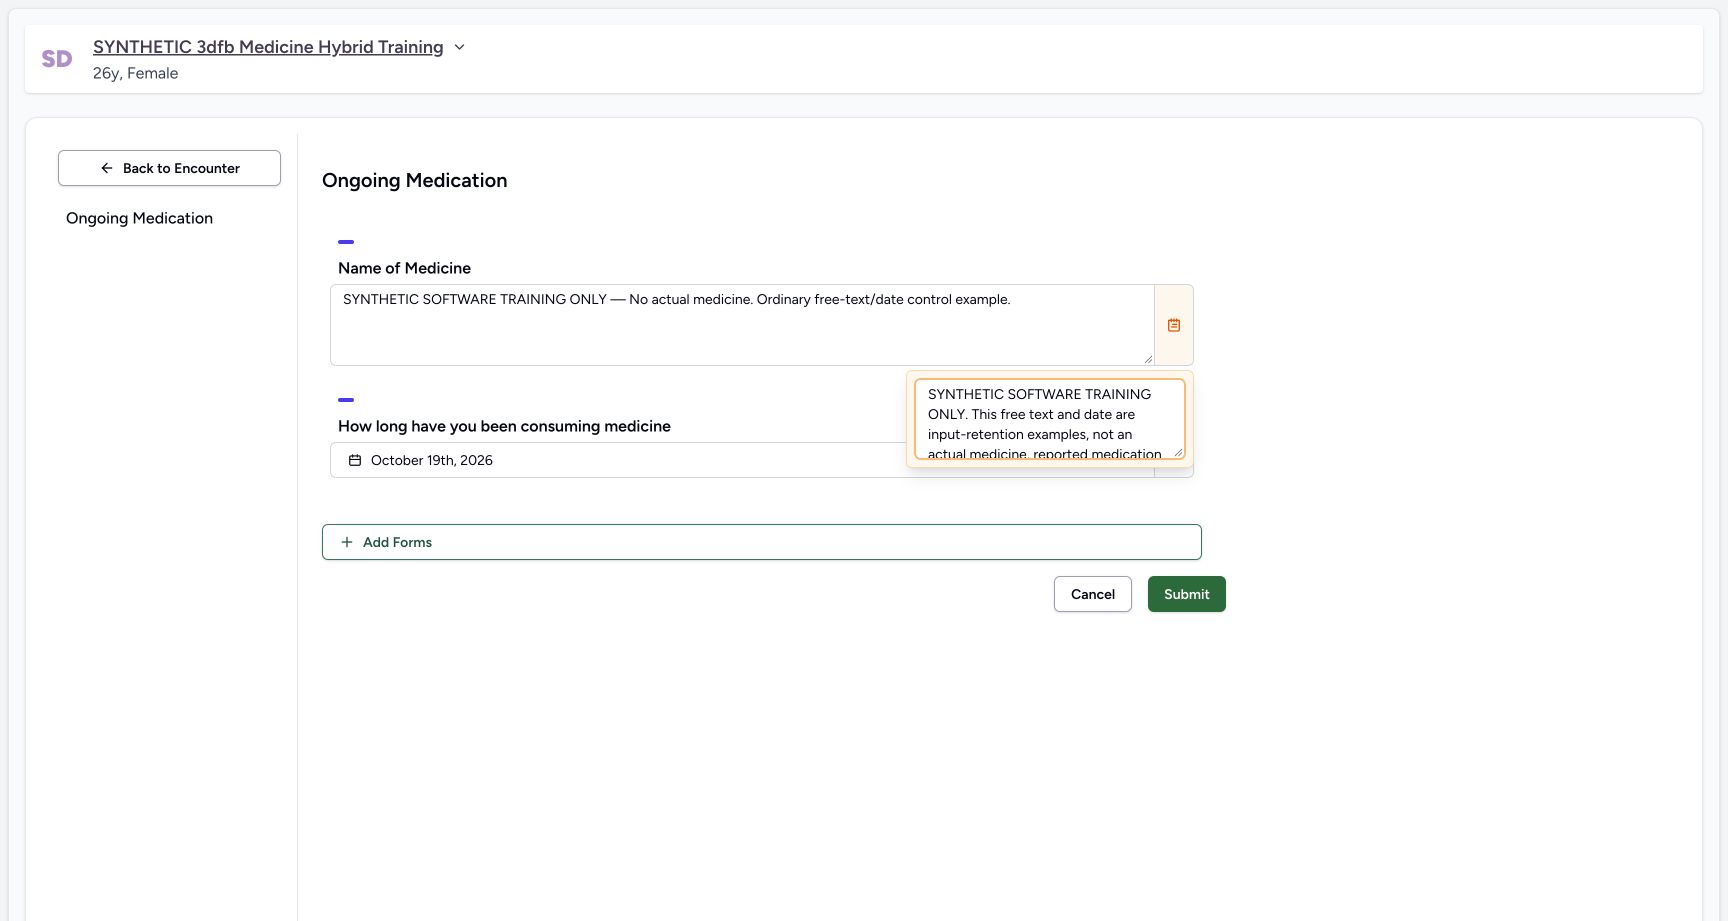Click the note text box resize handle
This screenshot has width=1728, height=921.
coord(1178,452)
